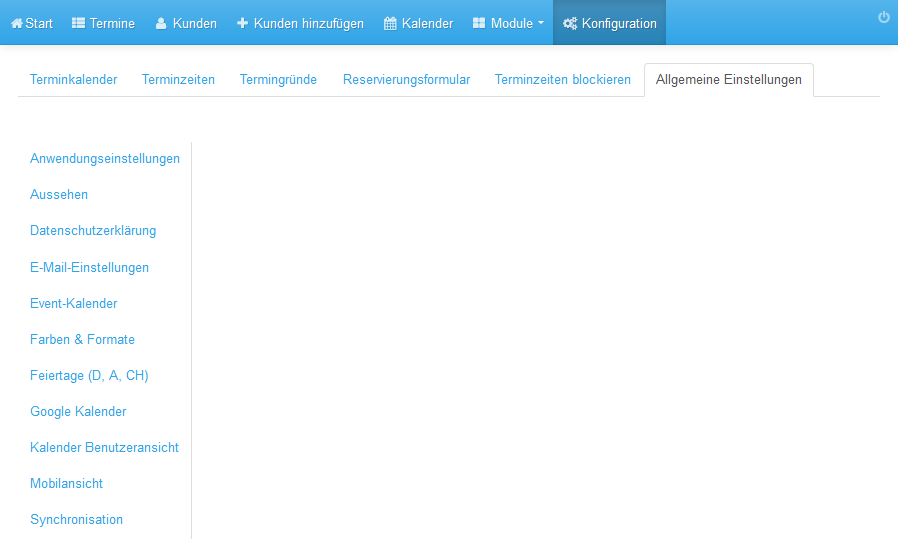Click the list icon beside Termine
Image resolution: width=899 pixels, height=539 pixels.
coord(79,23)
